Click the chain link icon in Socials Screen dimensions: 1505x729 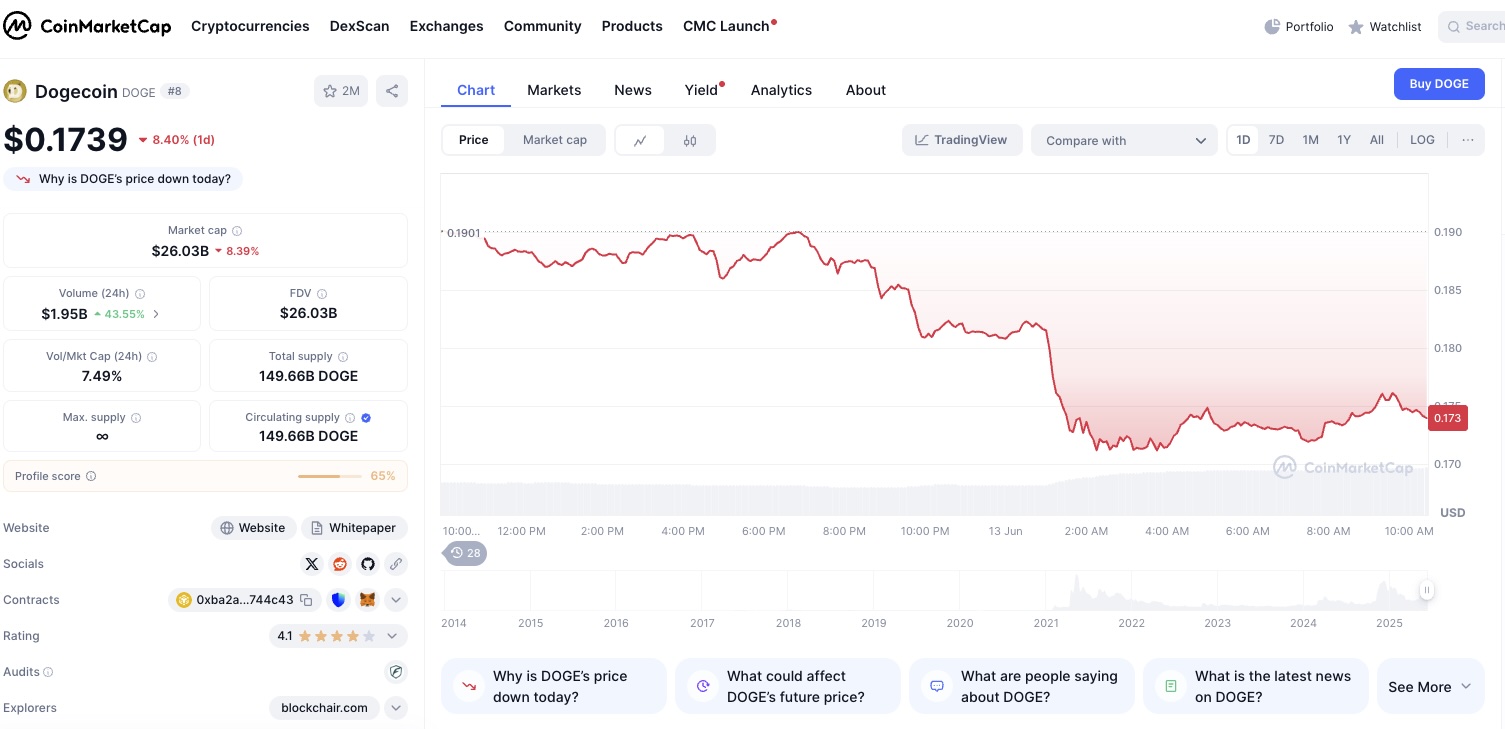click(396, 564)
